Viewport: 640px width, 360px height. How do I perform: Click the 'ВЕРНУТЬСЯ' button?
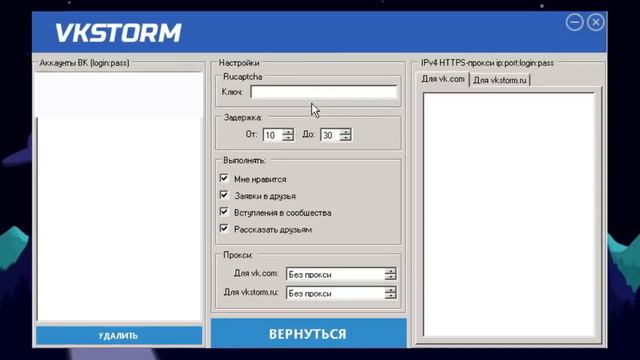[x=309, y=334]
